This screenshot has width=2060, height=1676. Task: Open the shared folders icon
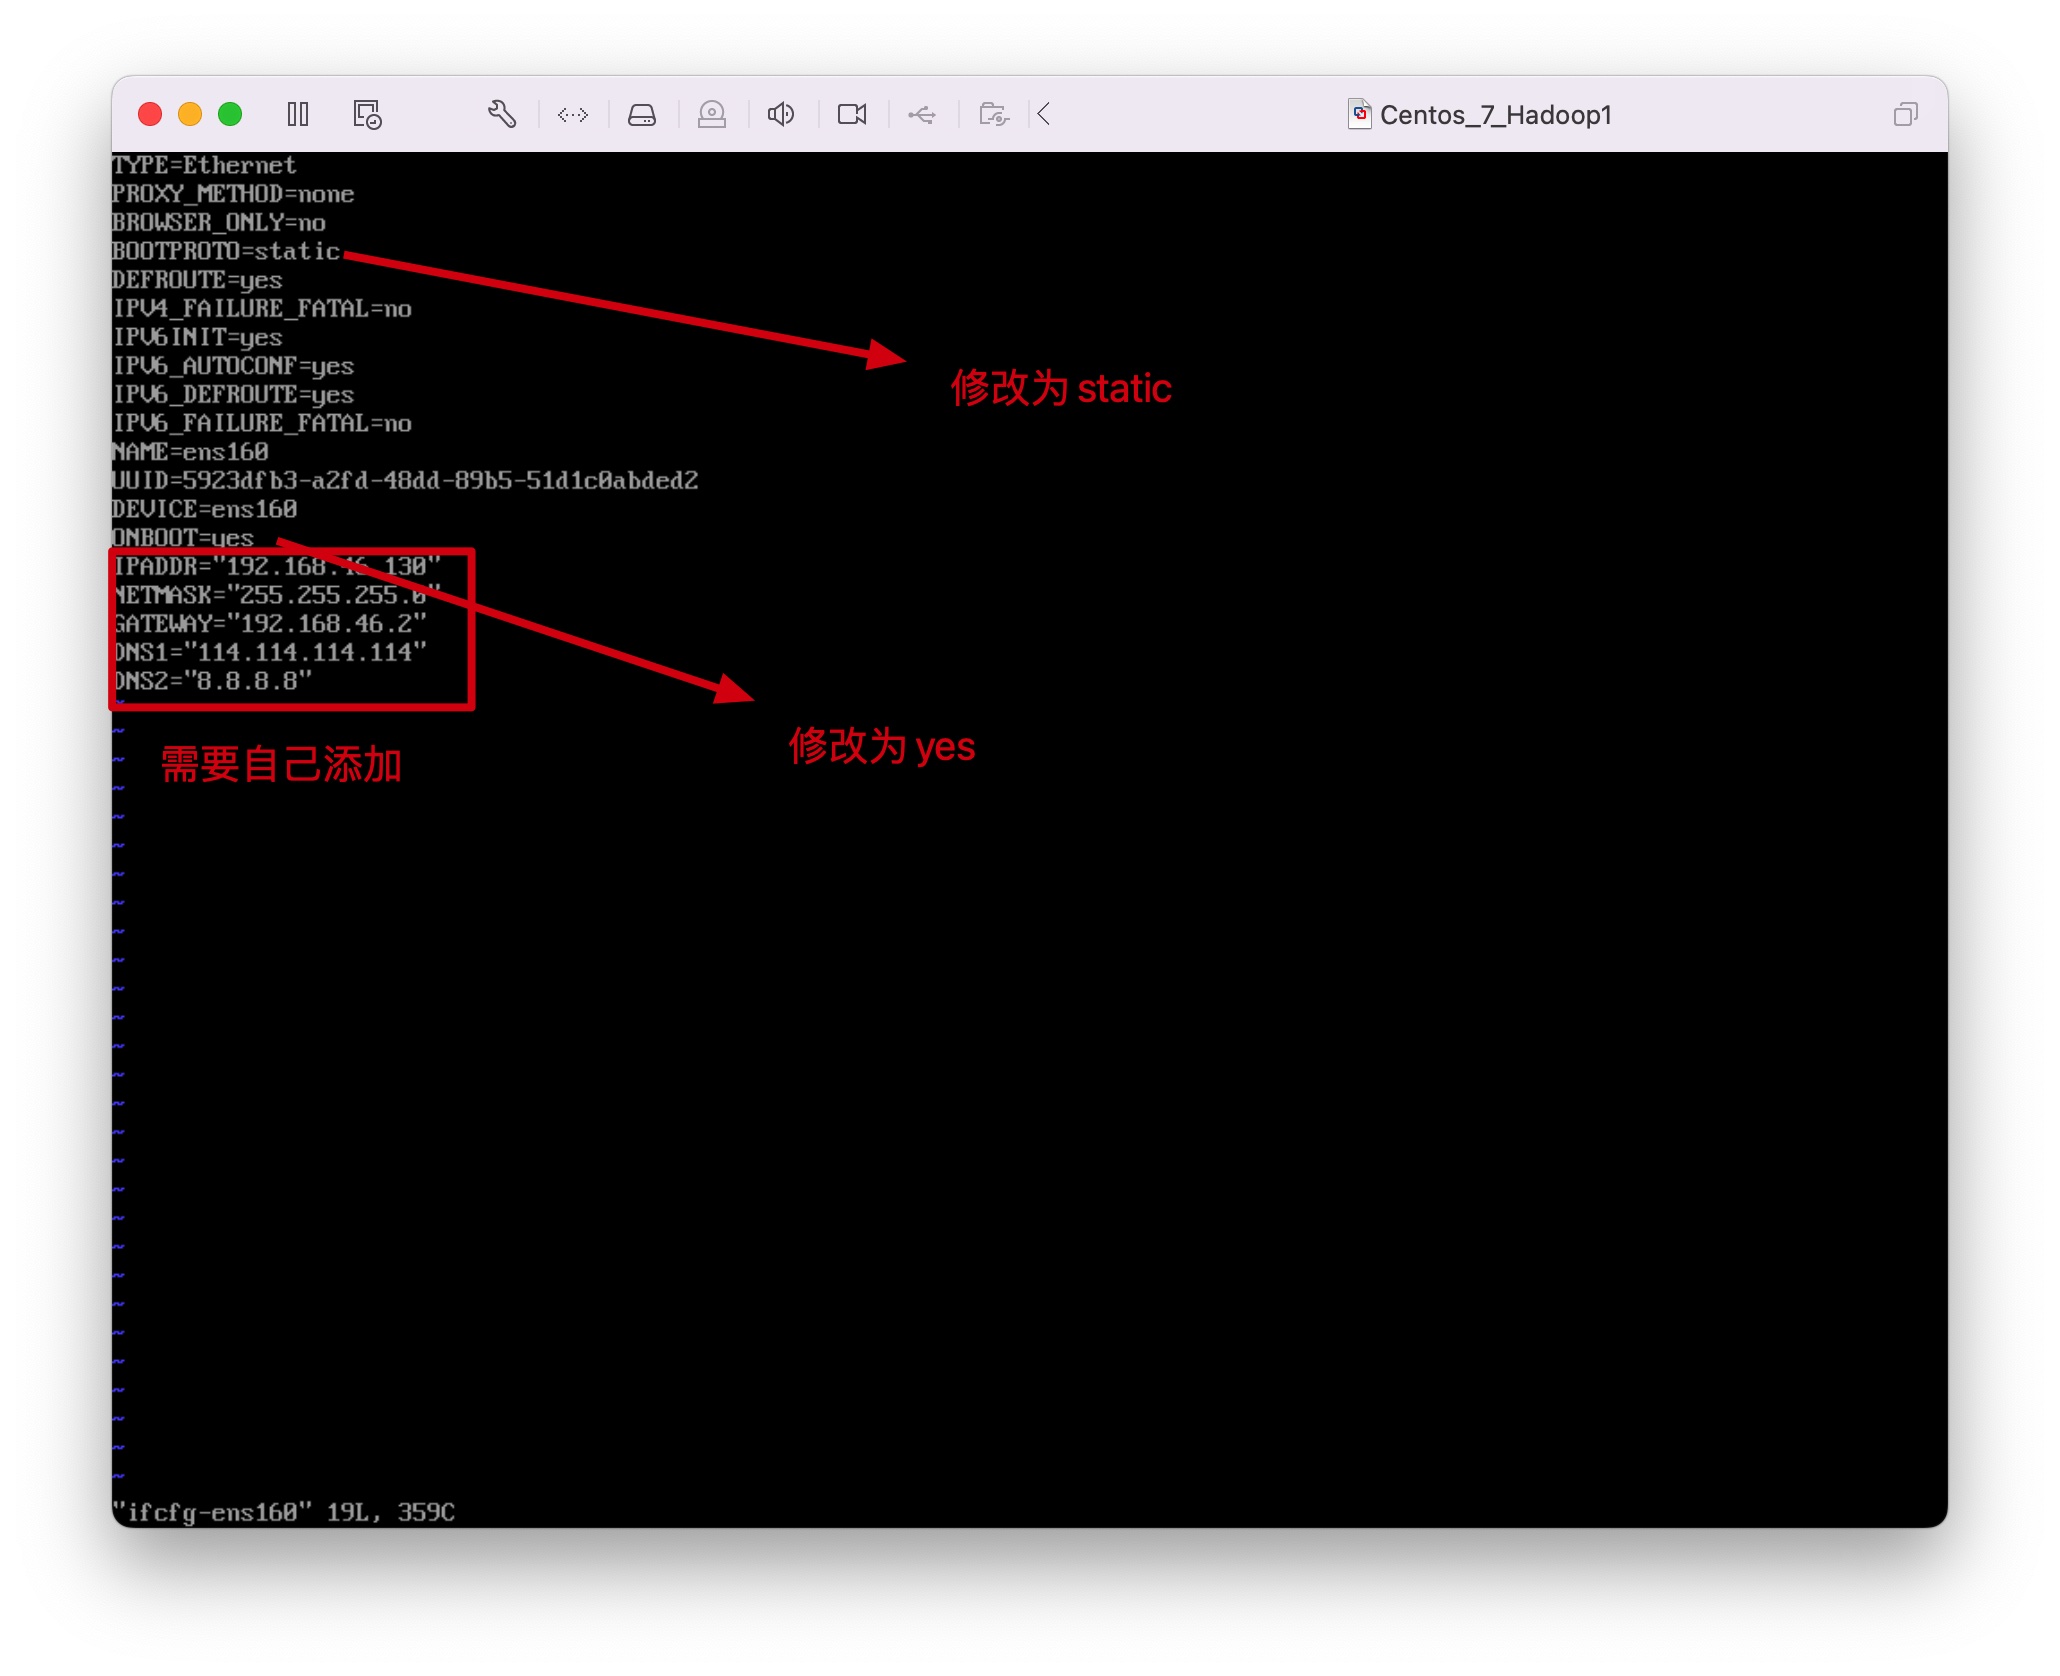click(x=994, y=114)
